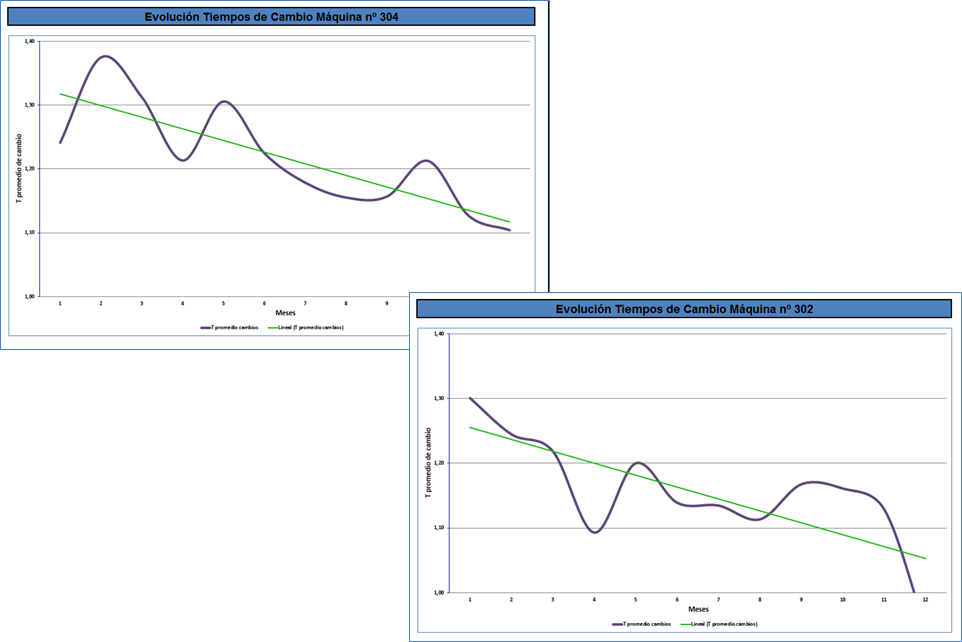Select the vertical axis title in chart 304
The image size is (962, 642).
[x=19, y=168]
